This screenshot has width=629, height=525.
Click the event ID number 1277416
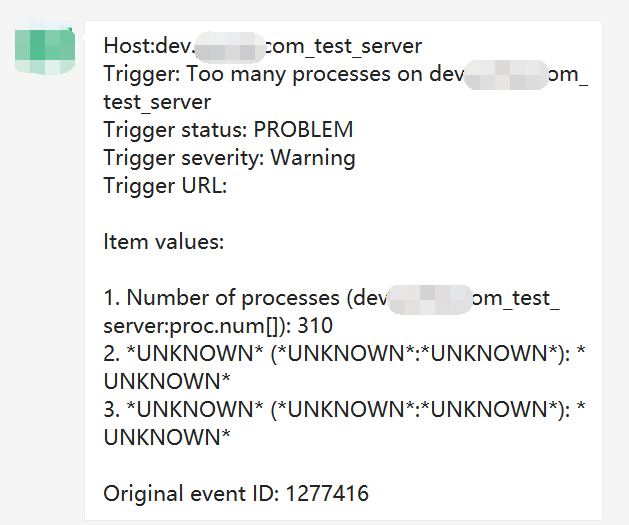[327, 493]
